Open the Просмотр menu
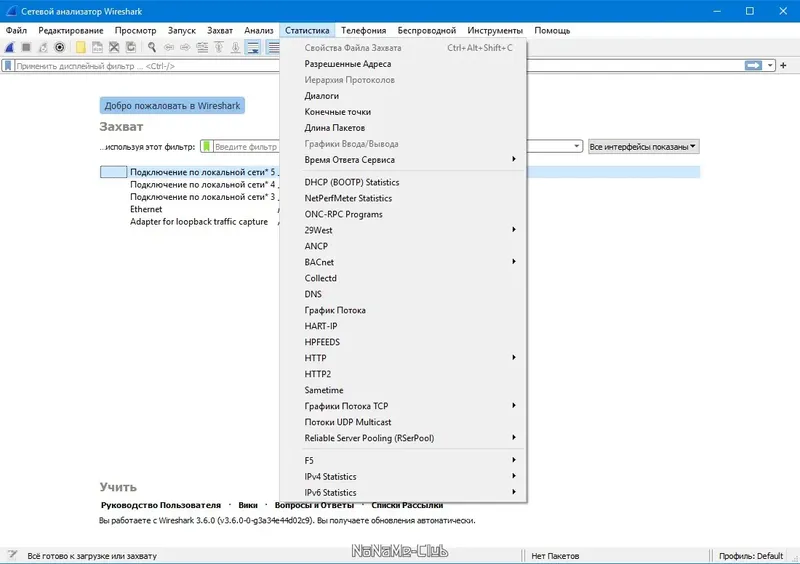The image size is (800, 564). point(135,31)
